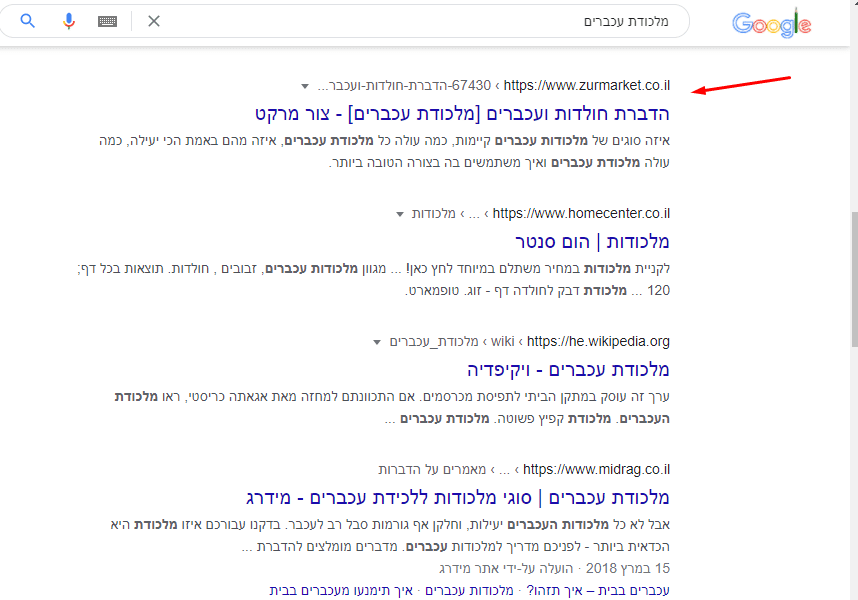Click the homecenter snippet starting לקניית מלכודות

pyautogui.click(x=374, y=279)
